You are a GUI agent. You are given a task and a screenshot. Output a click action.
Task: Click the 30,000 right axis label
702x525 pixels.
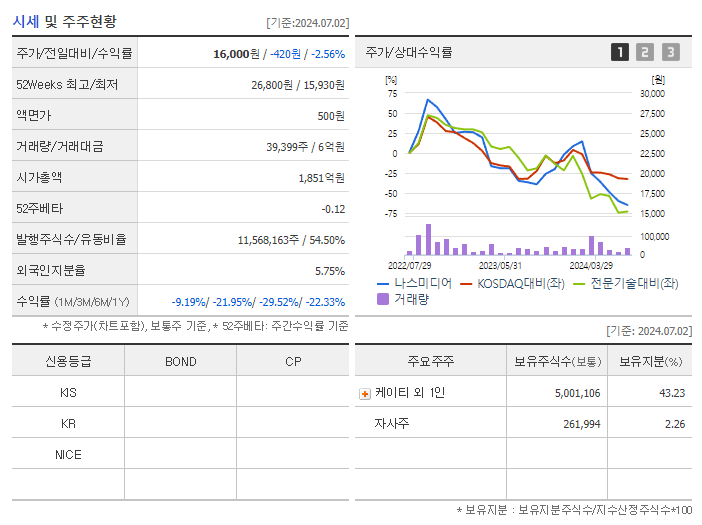pyautogui.click(x=652, y=94)
